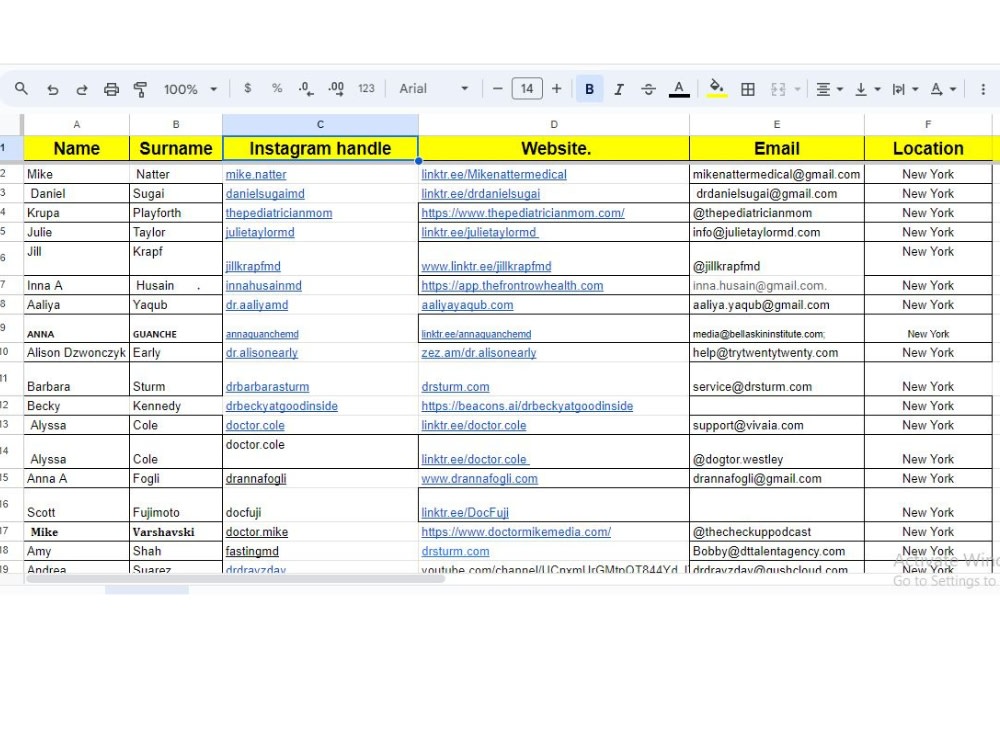Image resolution: width=1000 pixels, height=750 pixels.
Task: Open the thepediatricianmom Instagram link
Action: click(279, 213)
